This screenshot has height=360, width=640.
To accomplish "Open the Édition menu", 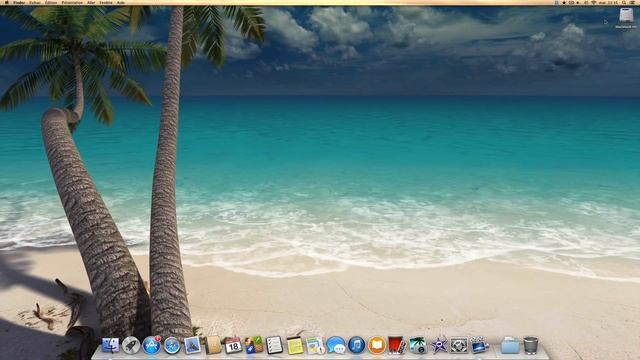I will tap(51, 2).
